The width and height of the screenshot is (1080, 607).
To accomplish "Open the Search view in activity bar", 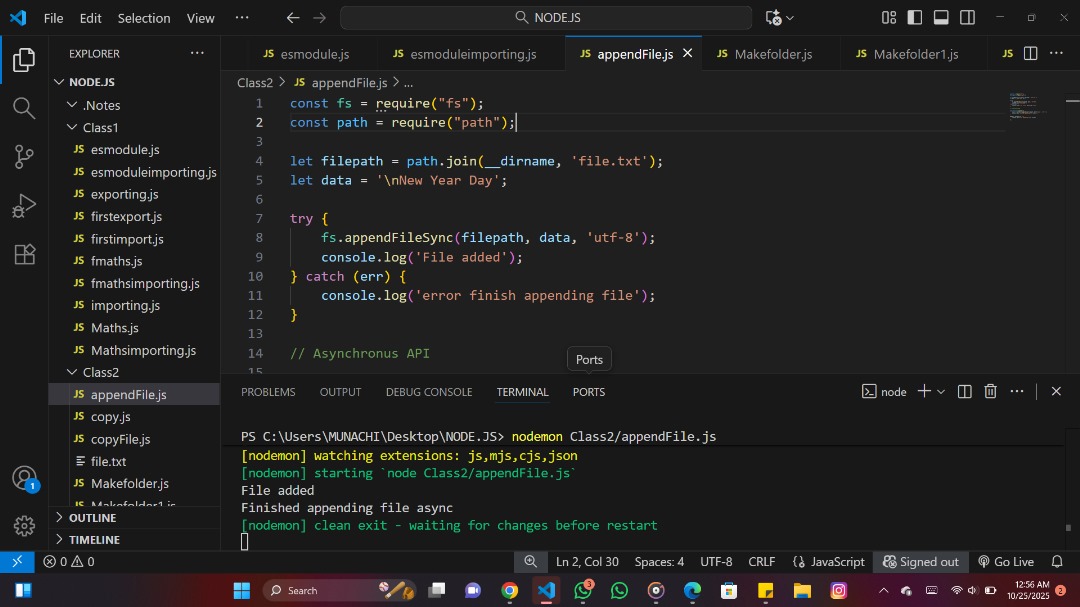I will pos(24,107).
